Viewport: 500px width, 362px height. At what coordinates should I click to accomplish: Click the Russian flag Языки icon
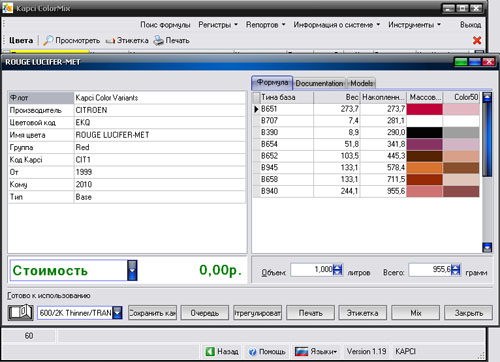pos(301,351)
